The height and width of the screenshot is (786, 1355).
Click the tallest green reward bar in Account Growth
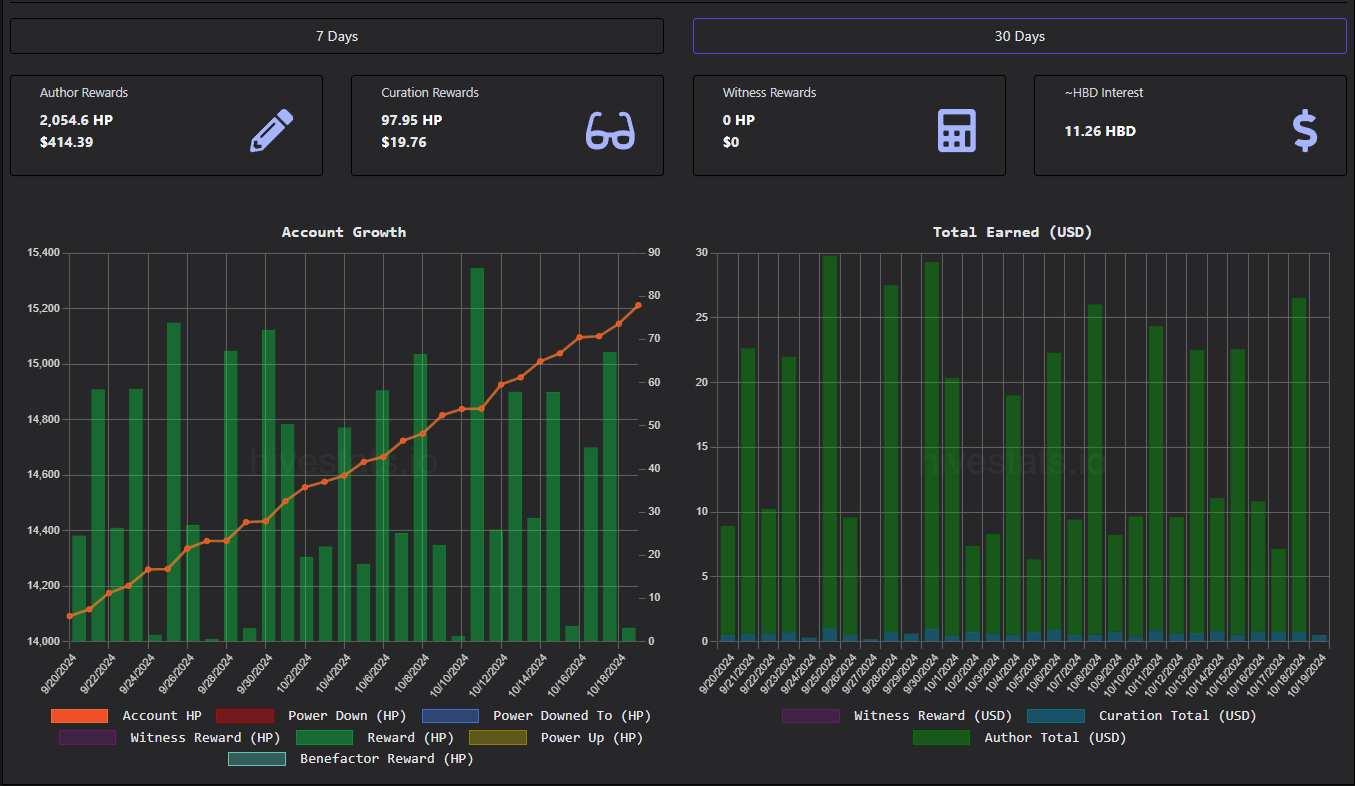(477, 454)
